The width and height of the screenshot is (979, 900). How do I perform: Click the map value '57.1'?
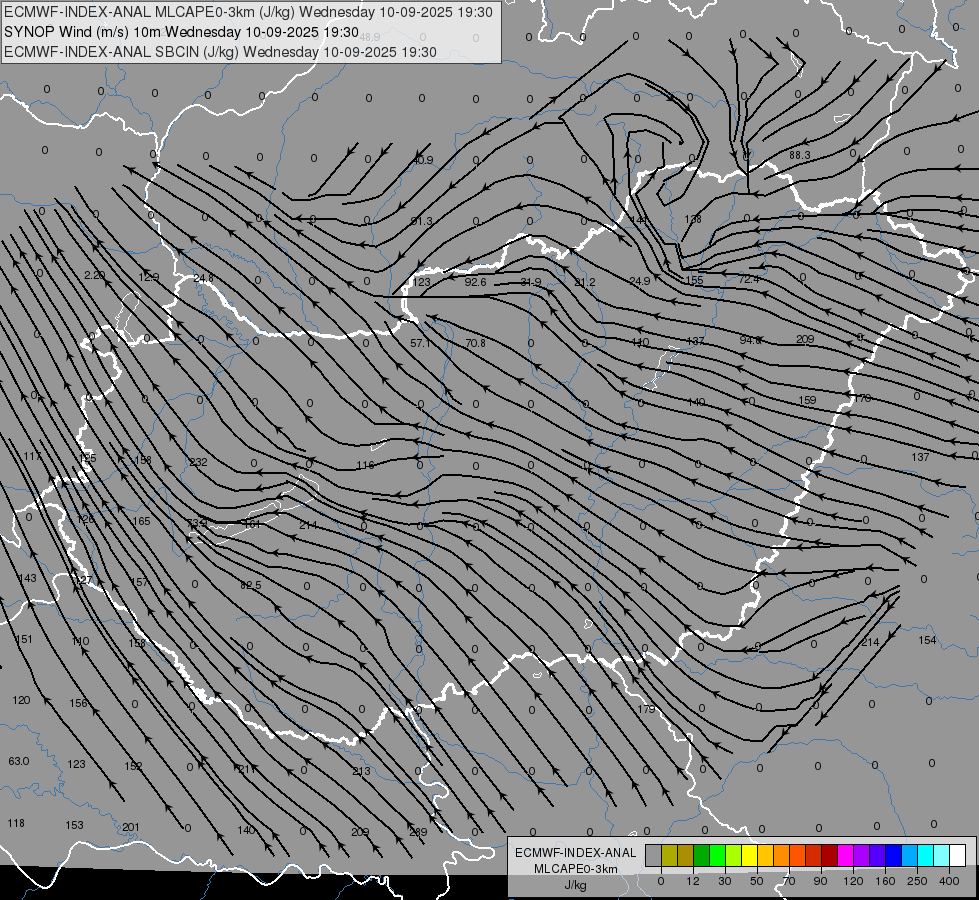pos(421,344)
